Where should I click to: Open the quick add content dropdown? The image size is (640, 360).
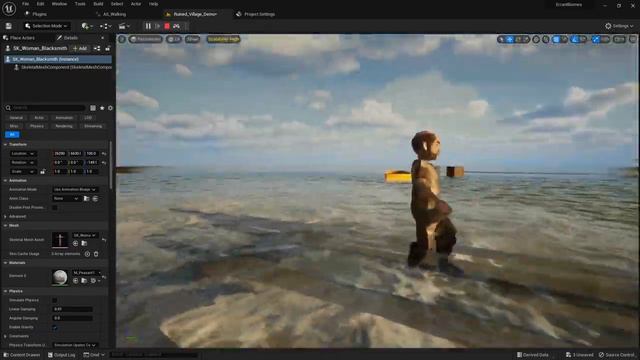point(87,26)
